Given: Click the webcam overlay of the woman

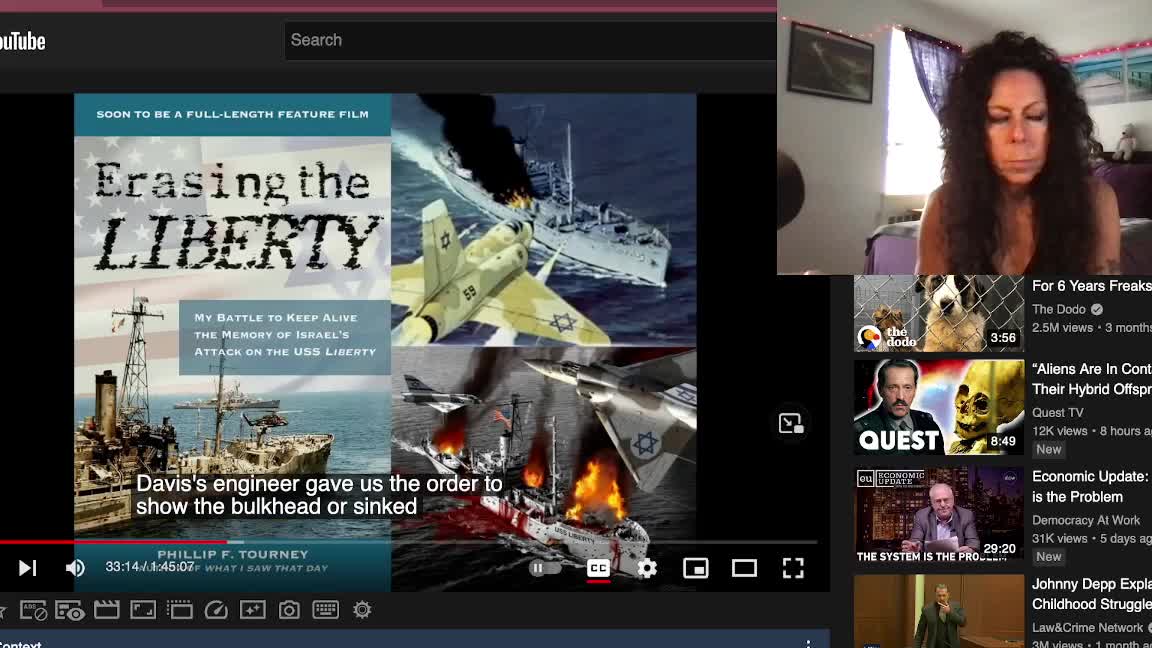Looking at the screenshot, I should click(x=965, y=137).
